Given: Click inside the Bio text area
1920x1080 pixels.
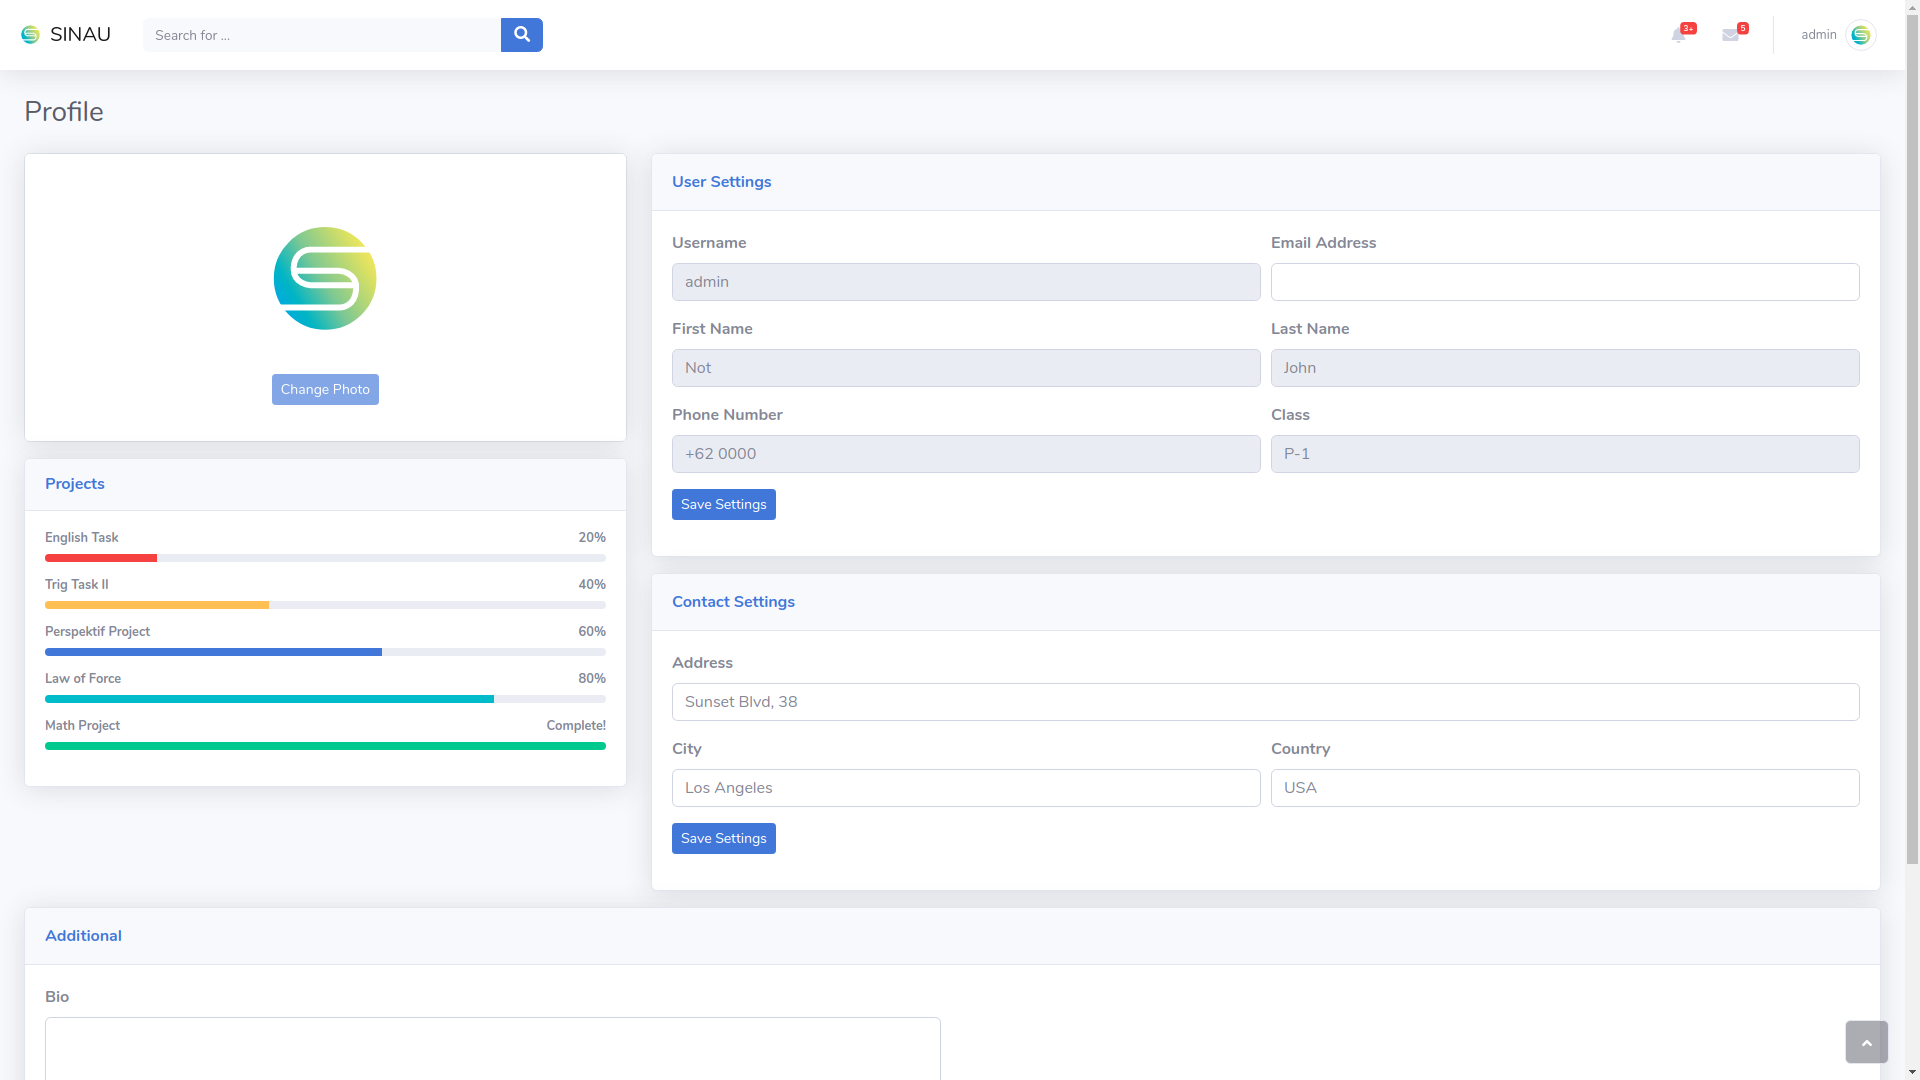Looking at the screenshot, I should tap(492, 1048).
